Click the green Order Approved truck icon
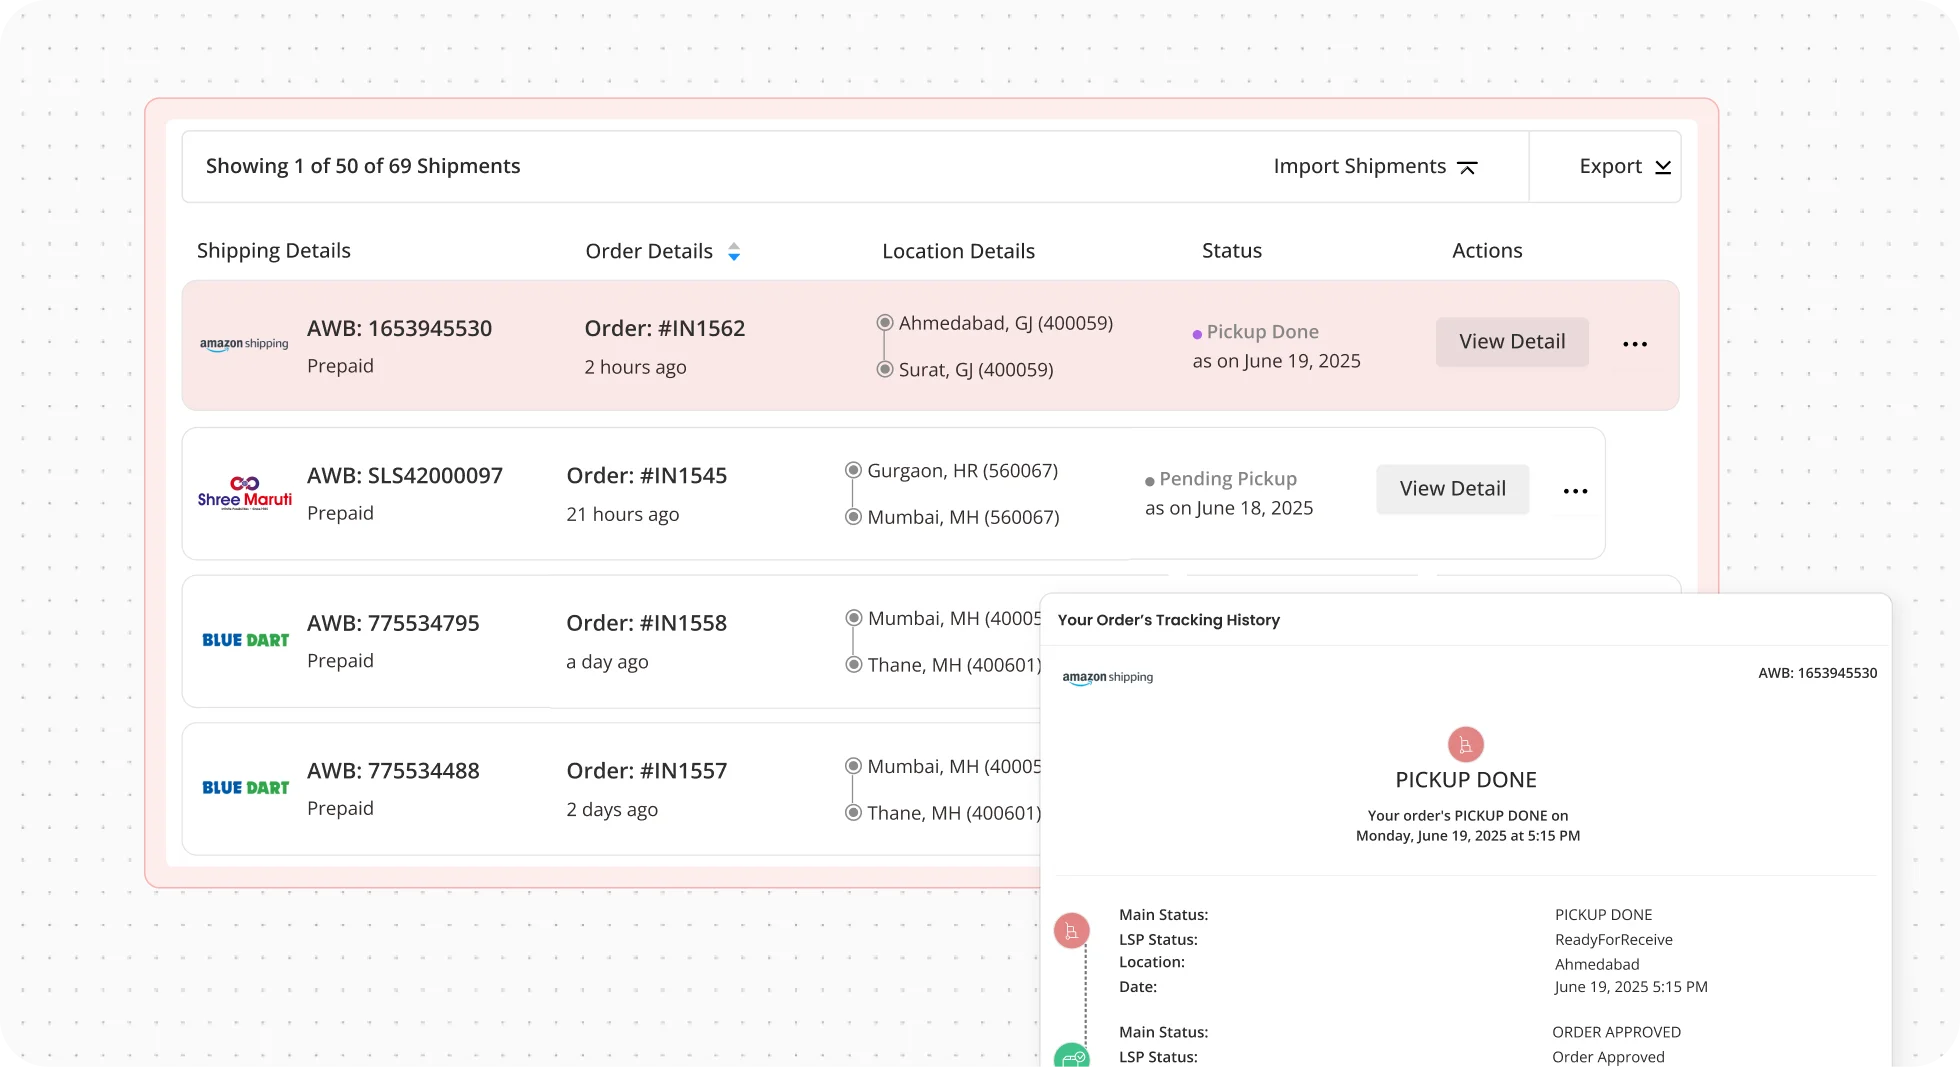 pyautogui.click(x=1072, y=1056)
